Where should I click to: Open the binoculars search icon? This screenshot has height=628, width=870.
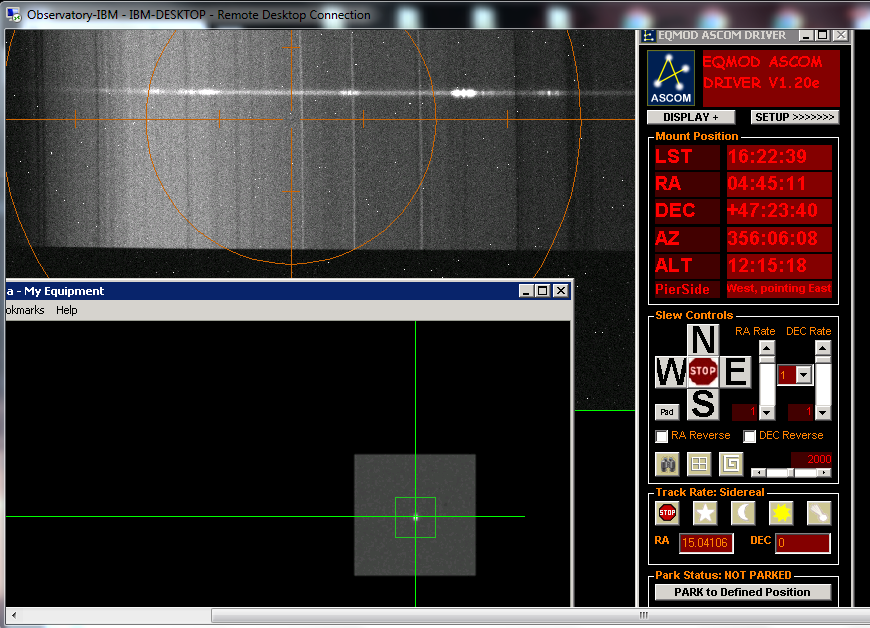point(667,464)
